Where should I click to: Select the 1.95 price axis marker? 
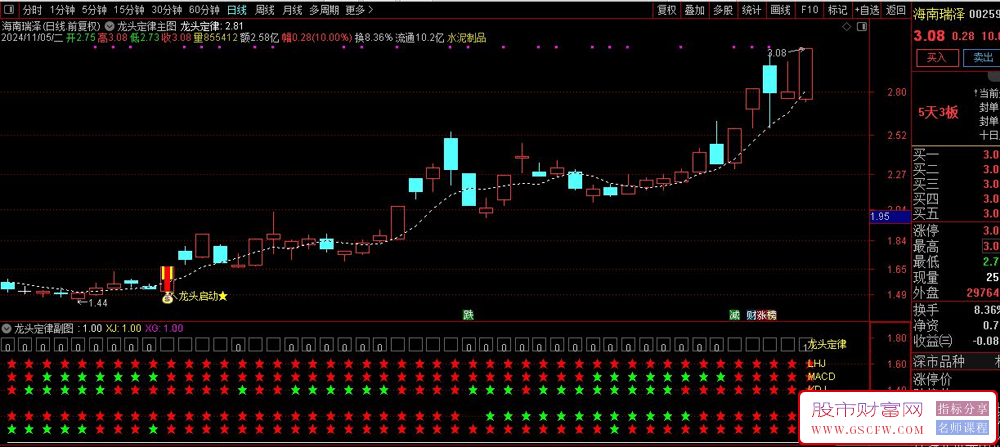(889, 217)
